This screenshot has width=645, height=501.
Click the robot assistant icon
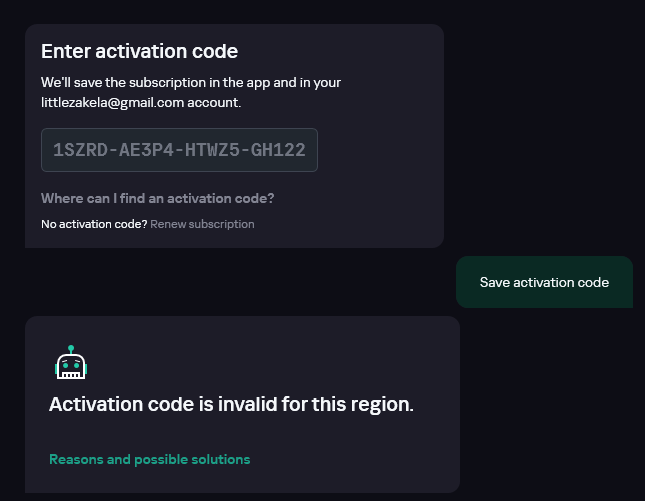click(x=71, y=362)
